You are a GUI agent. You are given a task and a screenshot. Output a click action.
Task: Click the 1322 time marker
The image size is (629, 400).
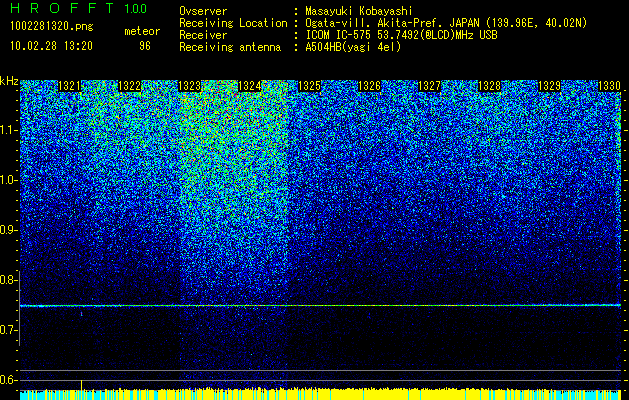[x=130, y=86]
